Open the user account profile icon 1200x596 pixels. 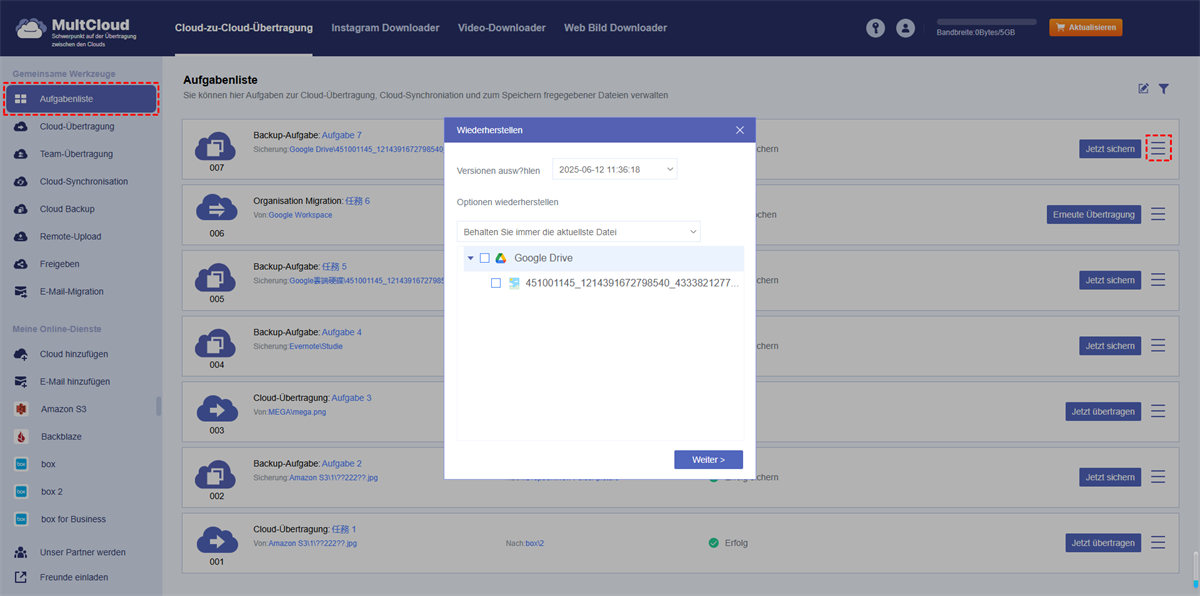coord(905,28)
